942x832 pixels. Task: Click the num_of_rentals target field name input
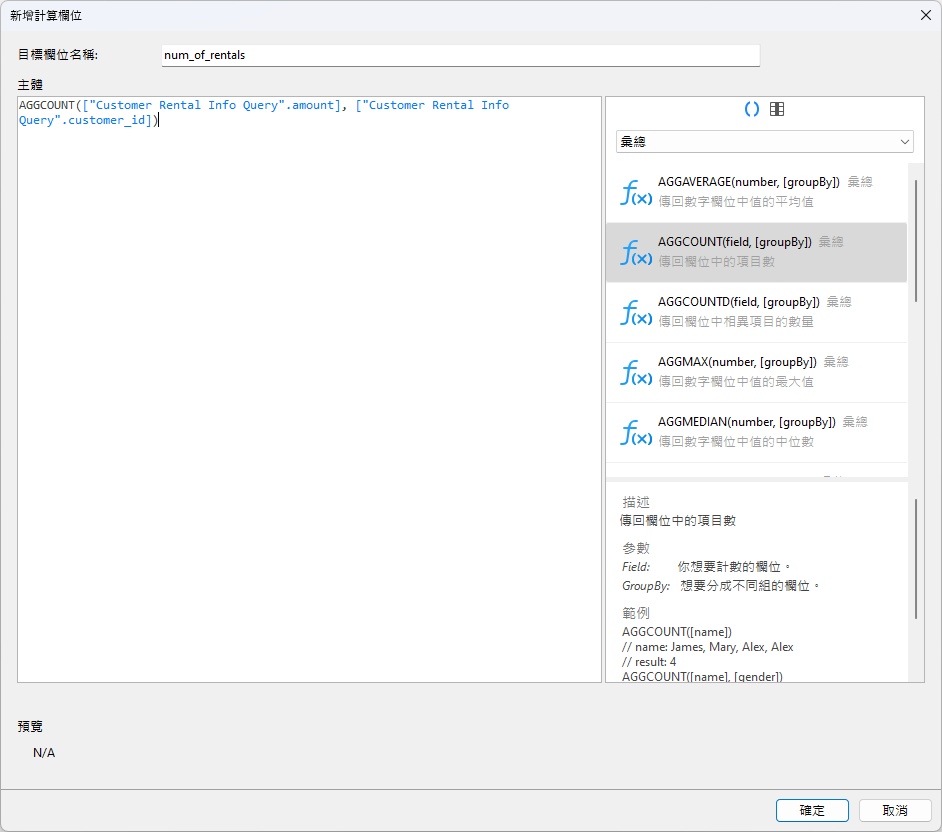click(460, 55)
